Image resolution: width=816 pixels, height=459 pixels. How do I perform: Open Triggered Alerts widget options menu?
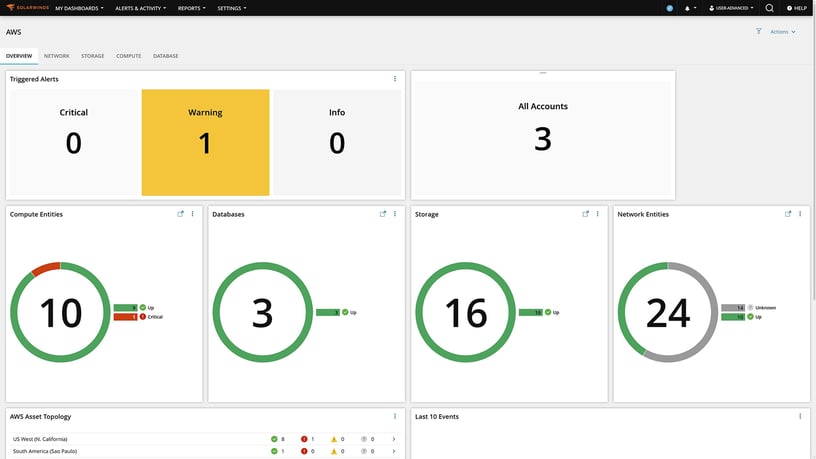coord(395,79)
